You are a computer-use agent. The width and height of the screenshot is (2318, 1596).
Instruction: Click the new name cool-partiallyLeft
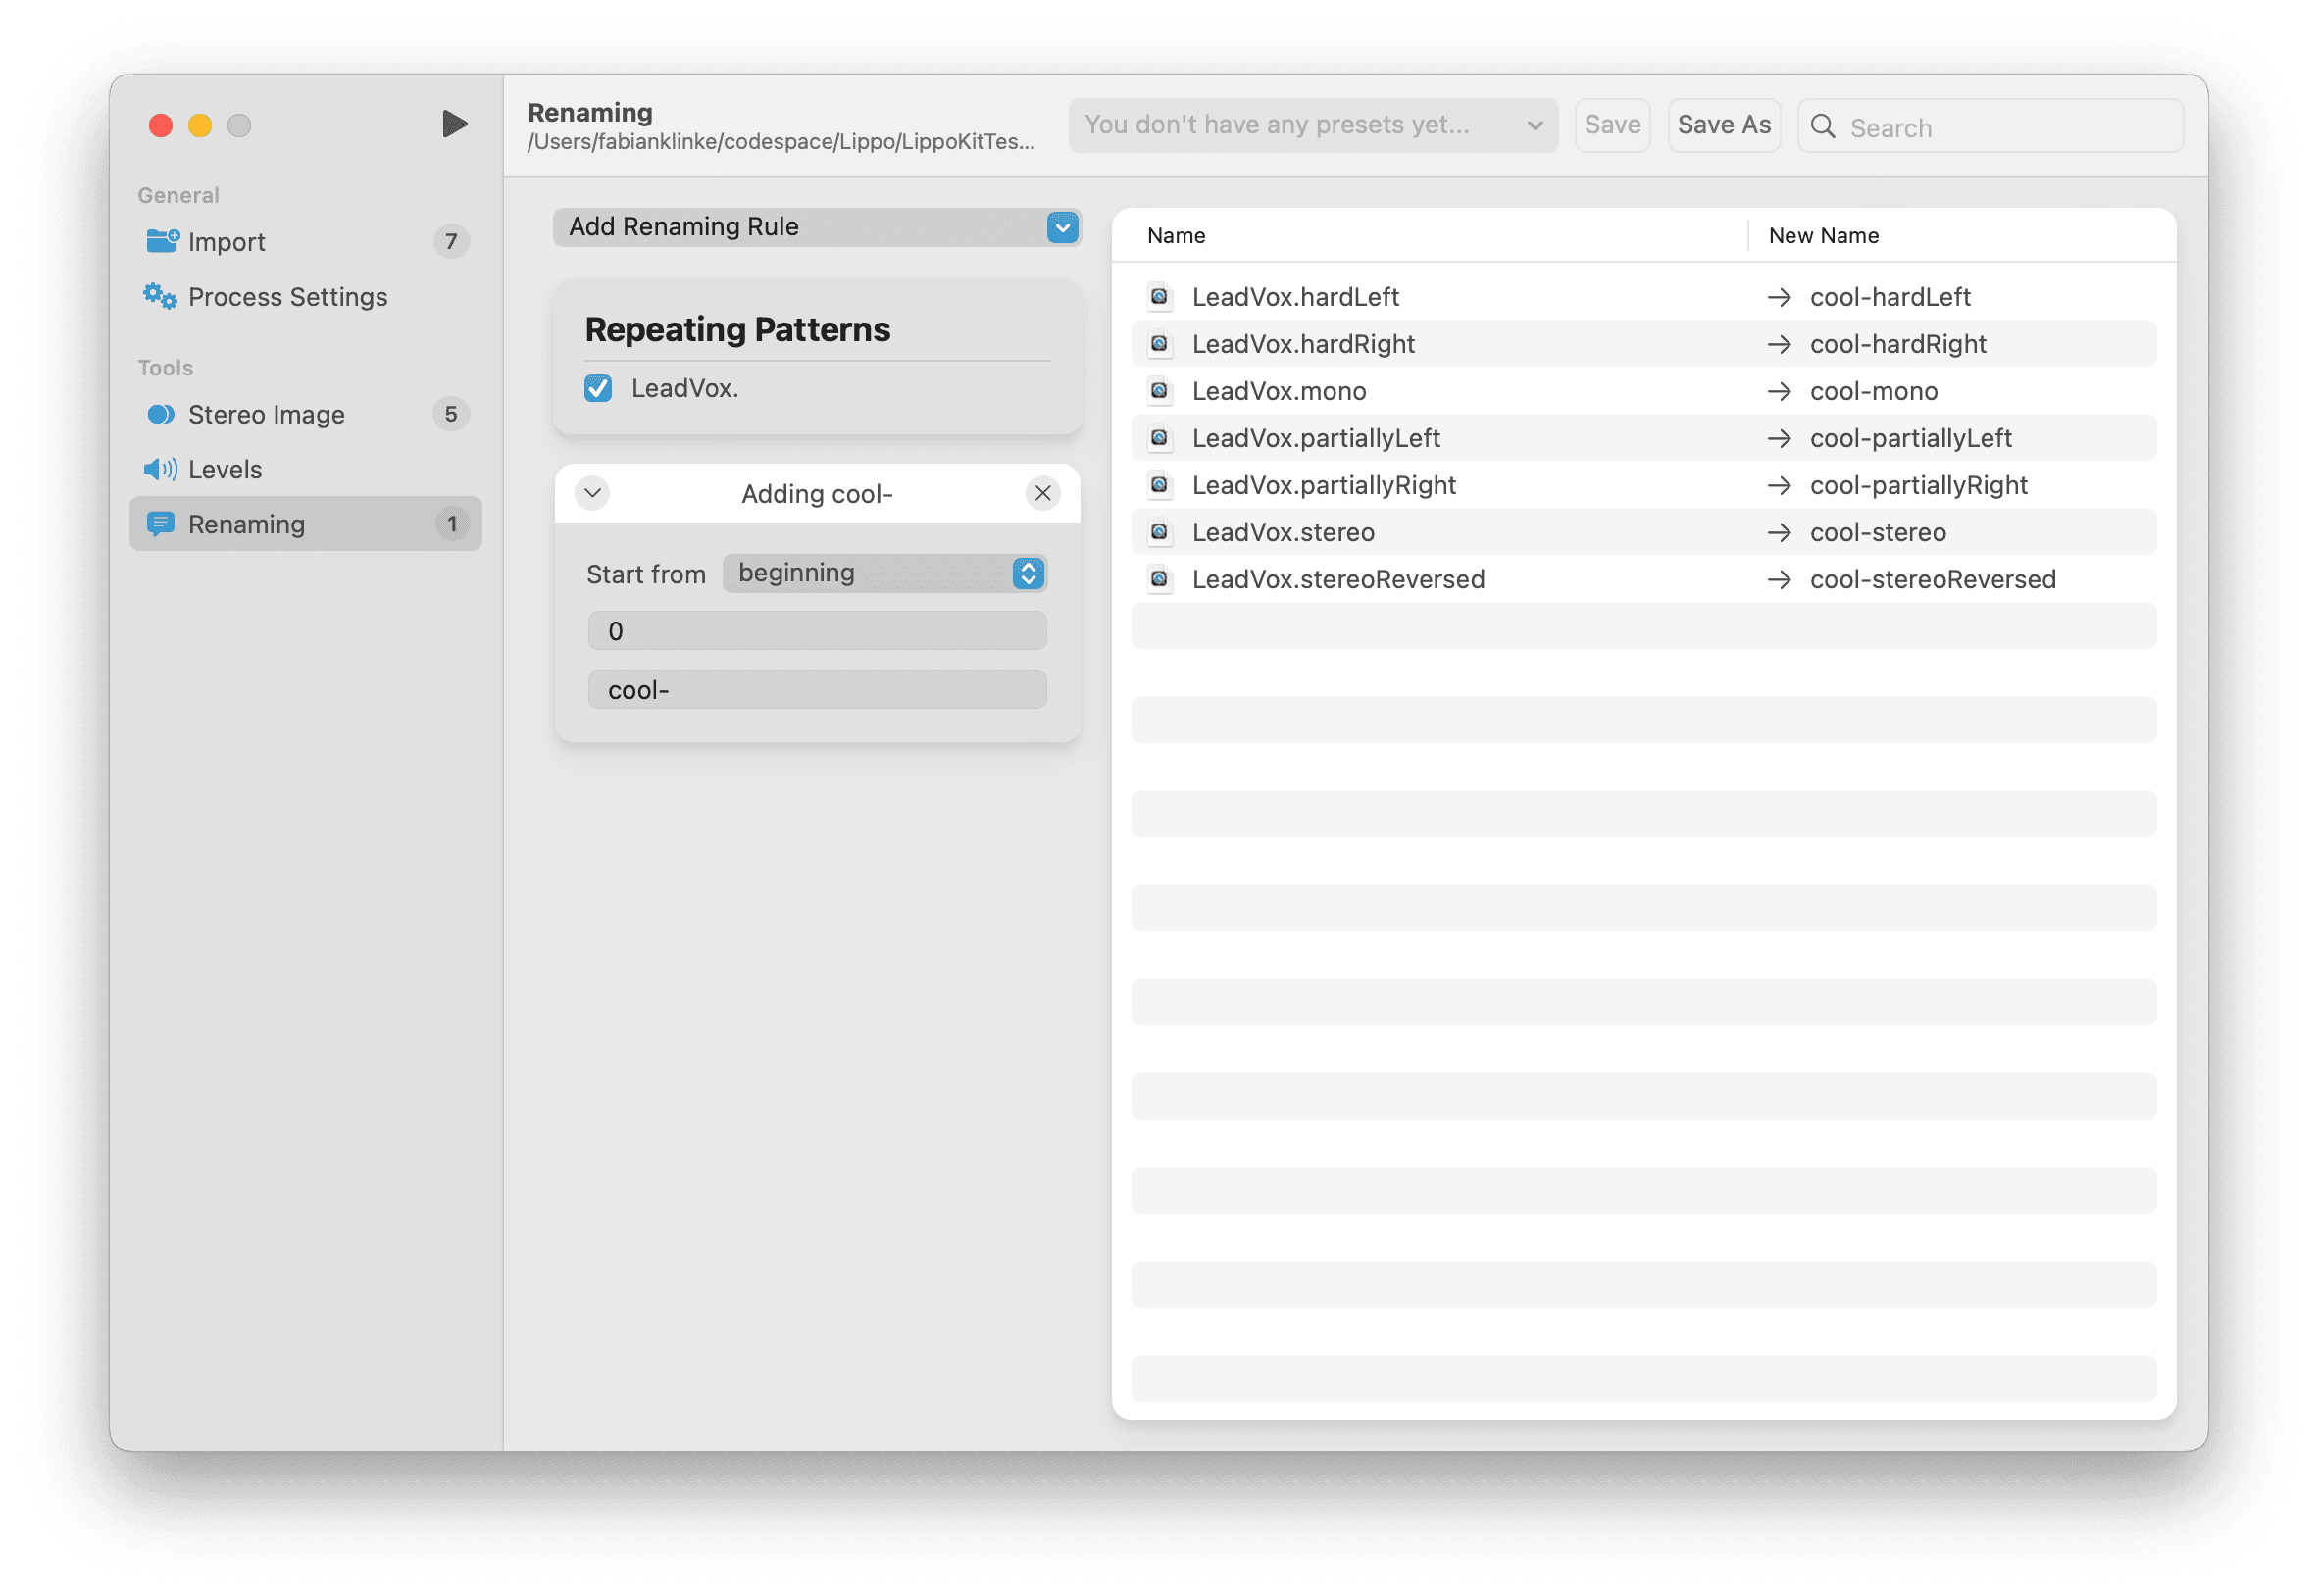1911,438
